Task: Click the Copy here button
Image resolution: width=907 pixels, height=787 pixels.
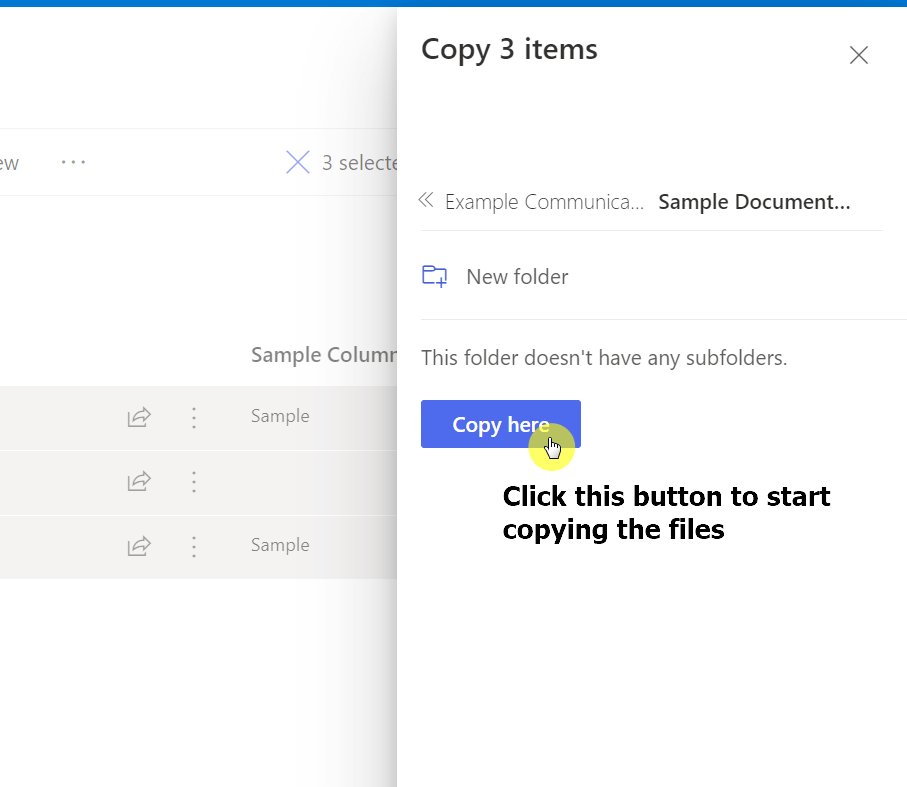Action: coord(500,424)
